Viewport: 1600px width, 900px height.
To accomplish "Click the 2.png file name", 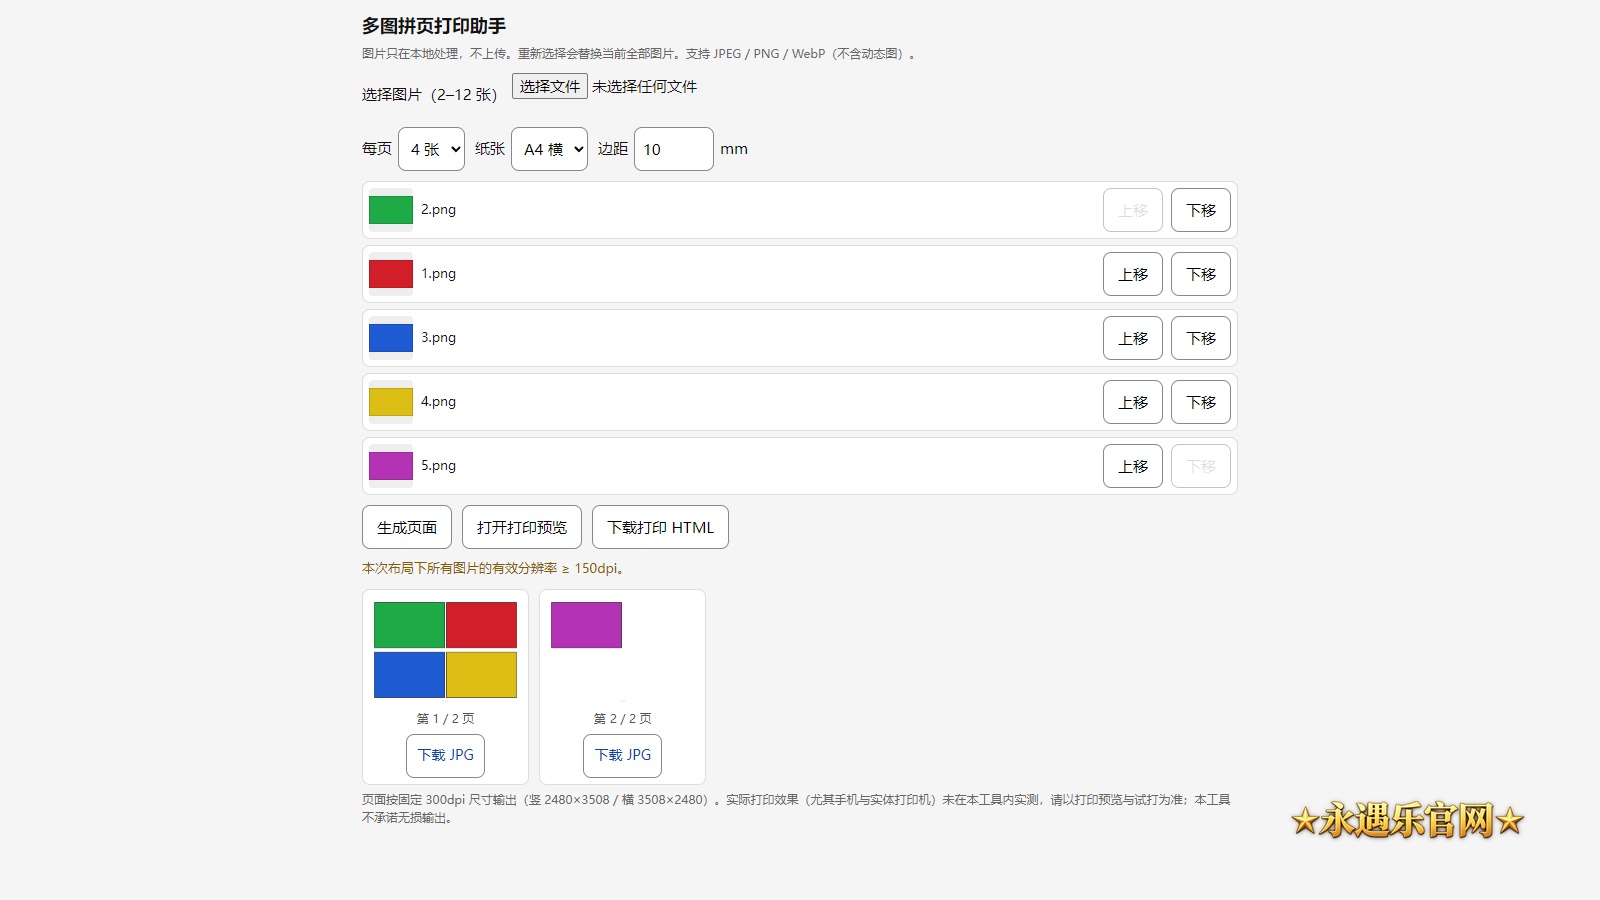I will tap(438, 210).
